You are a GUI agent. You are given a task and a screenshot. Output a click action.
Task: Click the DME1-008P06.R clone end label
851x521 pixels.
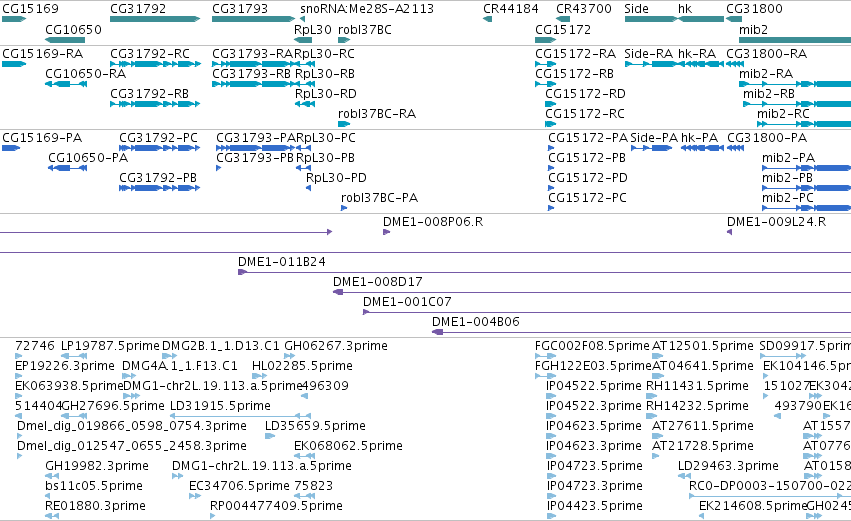[x=433, y=222]
